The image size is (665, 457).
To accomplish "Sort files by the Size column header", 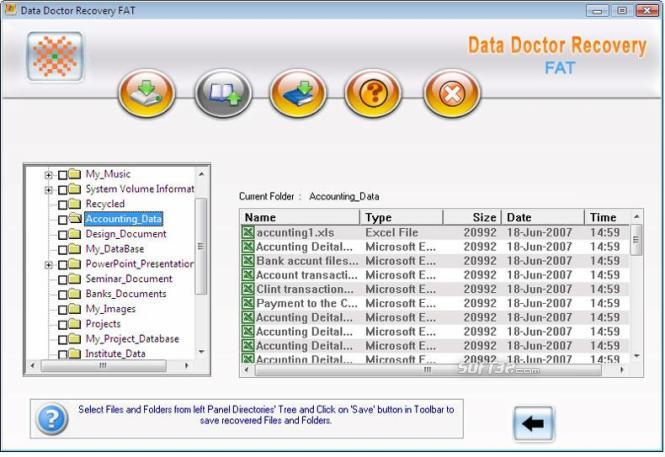I will tap(472, 217).
